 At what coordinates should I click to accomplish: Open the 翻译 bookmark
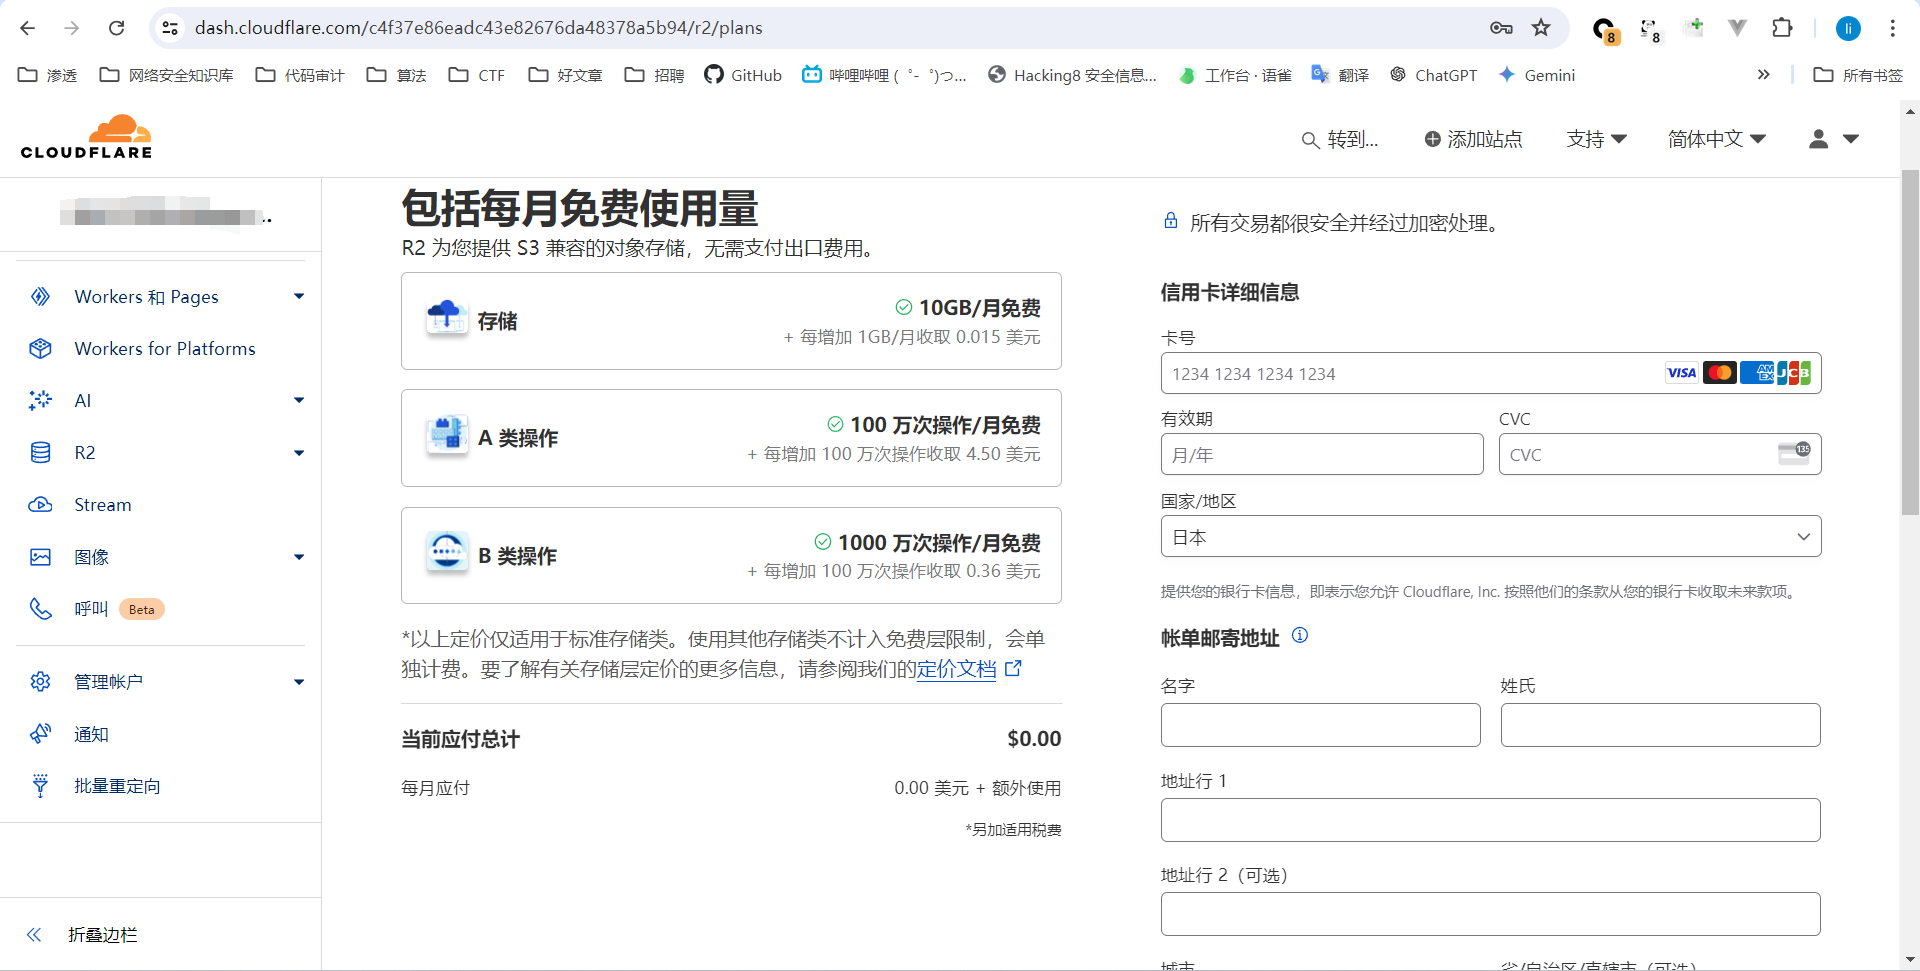point(1340,75)
